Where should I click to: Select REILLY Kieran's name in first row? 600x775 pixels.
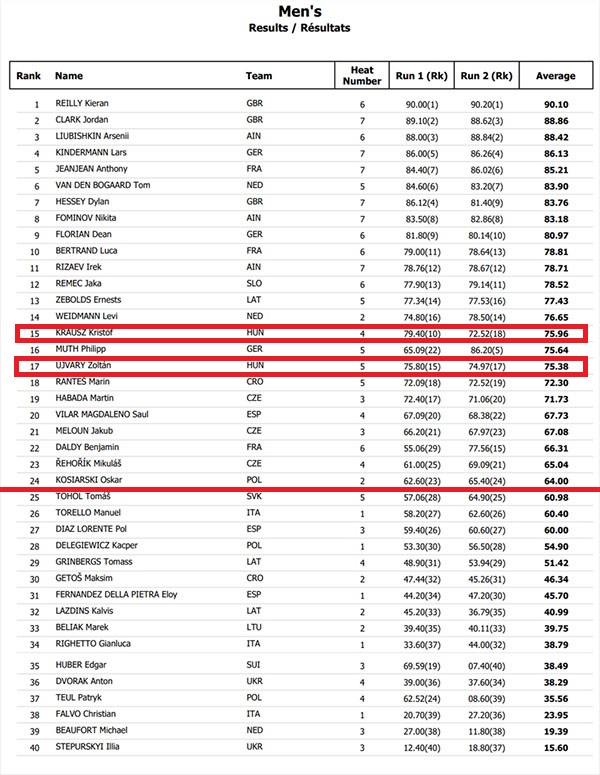pos(82,103)
